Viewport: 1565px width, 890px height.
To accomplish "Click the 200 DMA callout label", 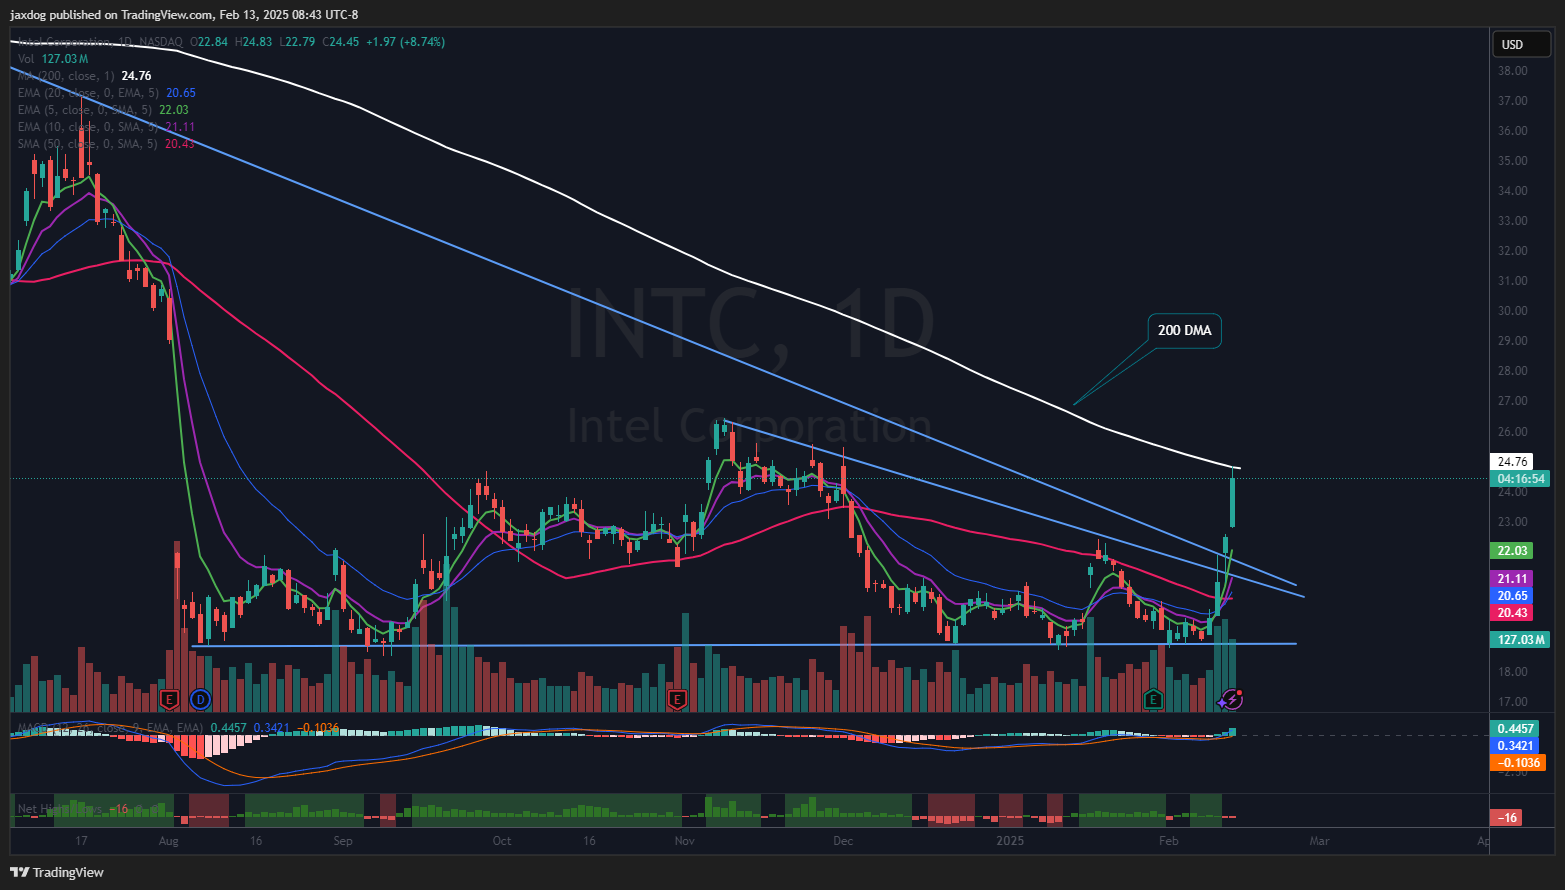I will click(x=1184, y=330).
